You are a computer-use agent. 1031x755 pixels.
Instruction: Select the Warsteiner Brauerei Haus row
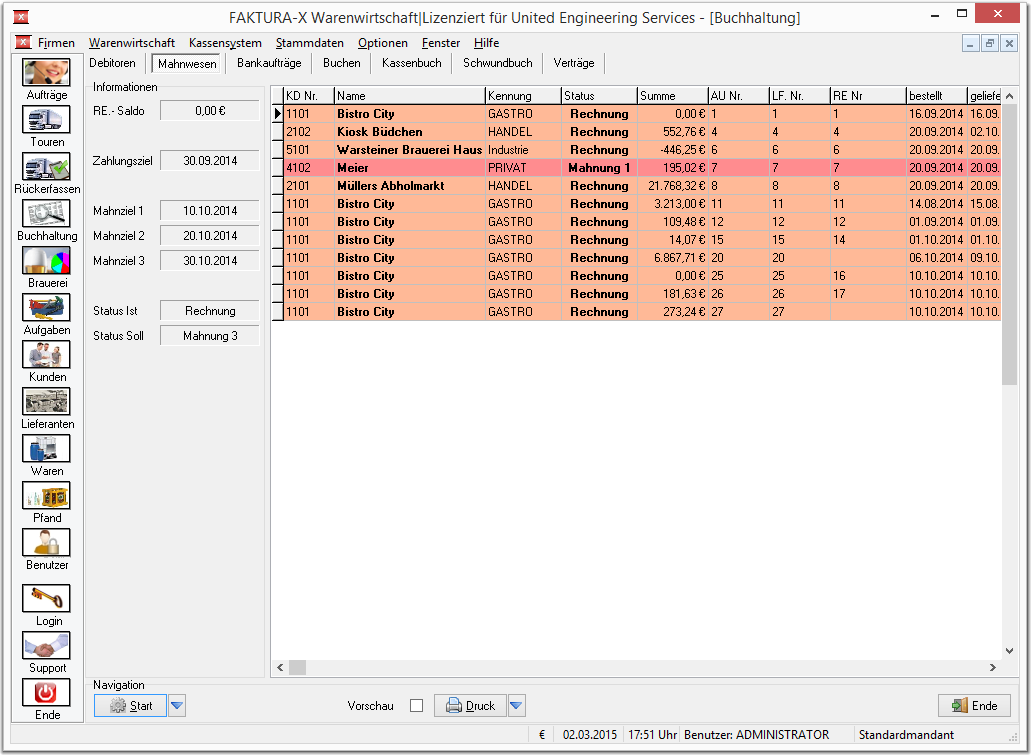coord(642,150)
